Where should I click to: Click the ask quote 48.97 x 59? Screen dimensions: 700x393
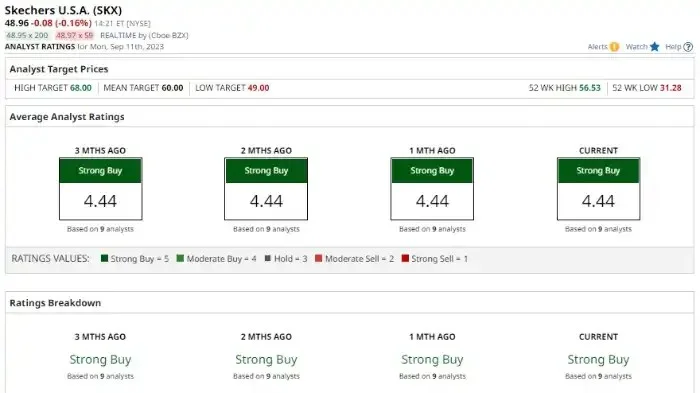(75, 35)
